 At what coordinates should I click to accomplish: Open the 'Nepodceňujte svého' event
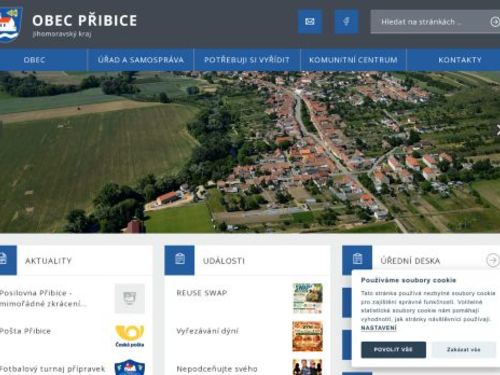(217, 369)
